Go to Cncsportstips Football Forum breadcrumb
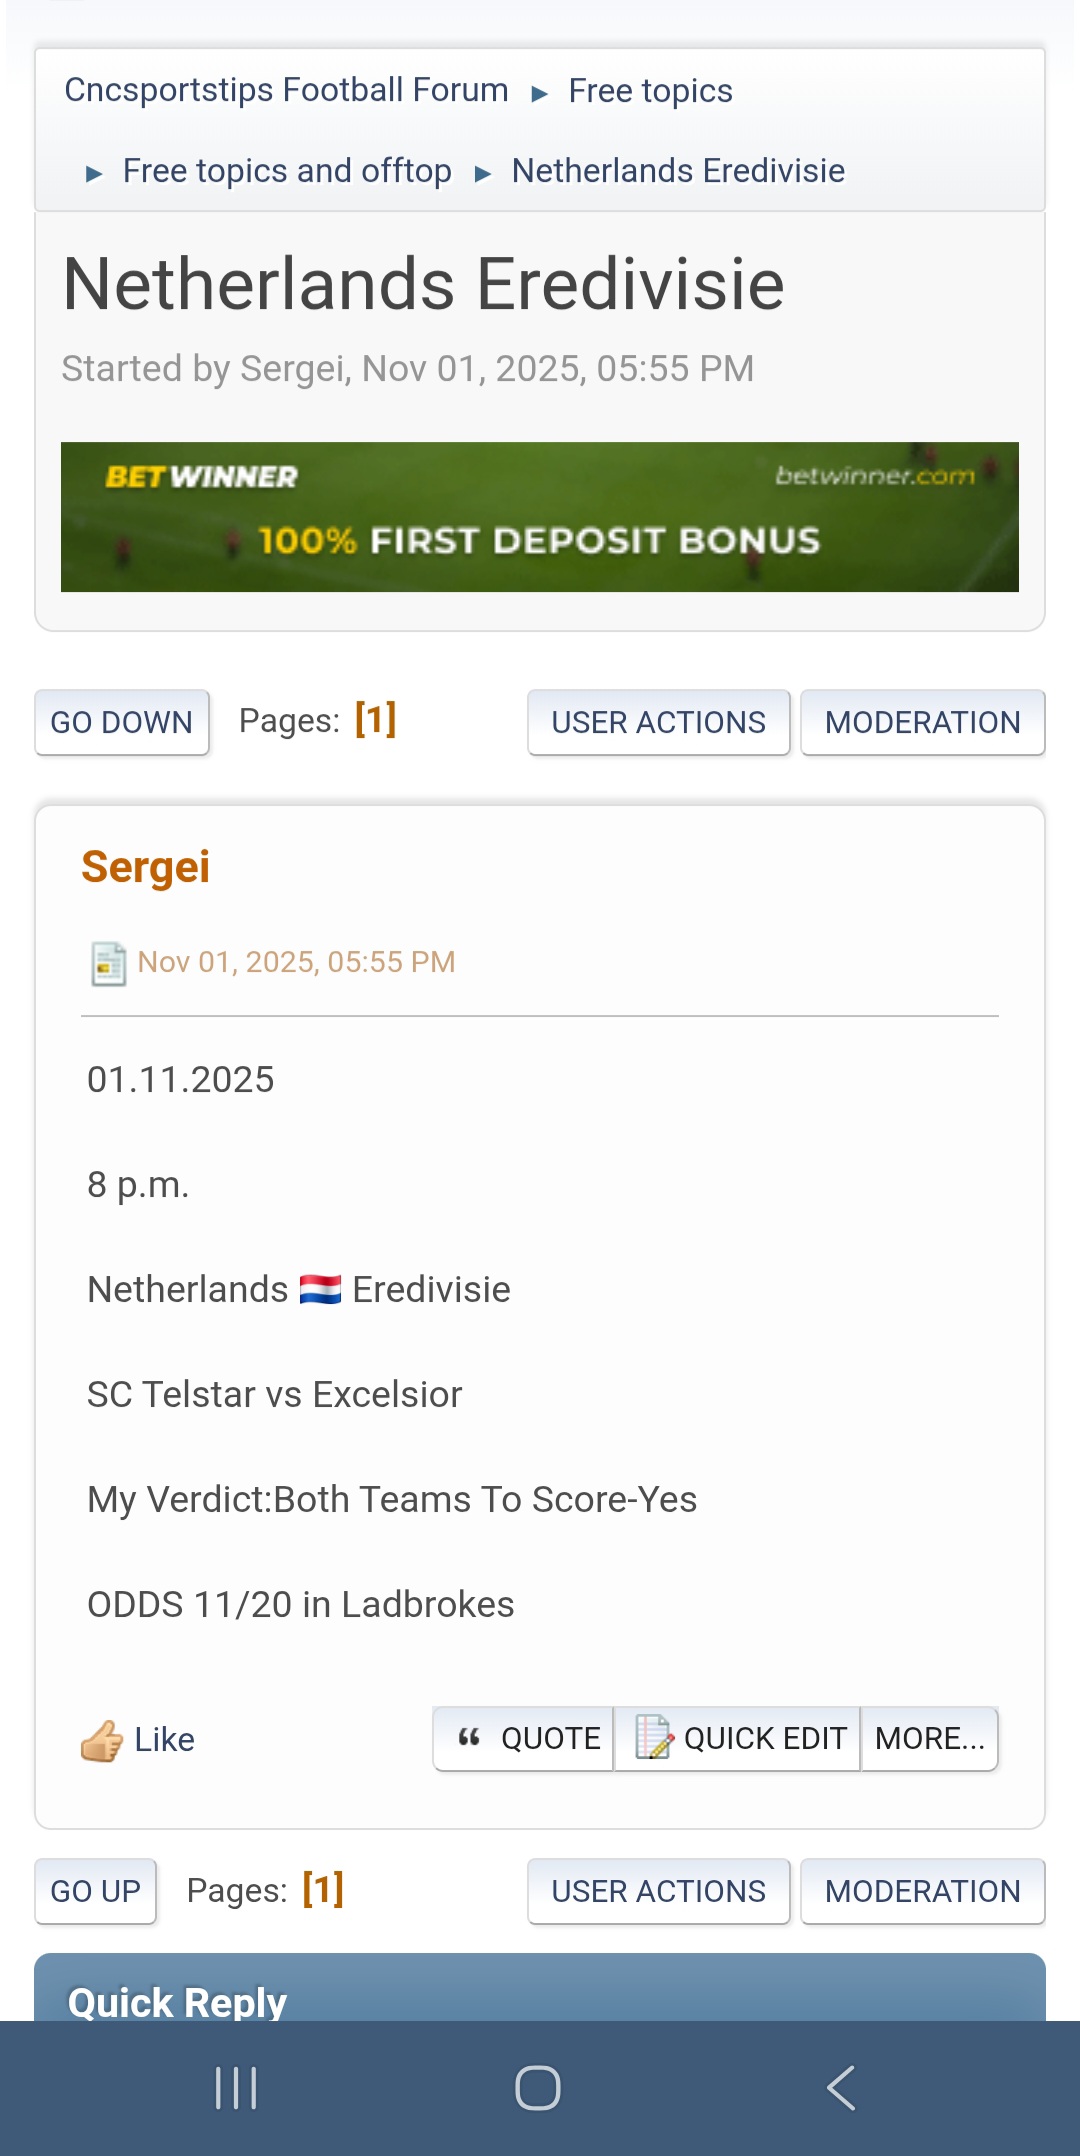Screen dimensions: 1080x2156 coord(286,90)
